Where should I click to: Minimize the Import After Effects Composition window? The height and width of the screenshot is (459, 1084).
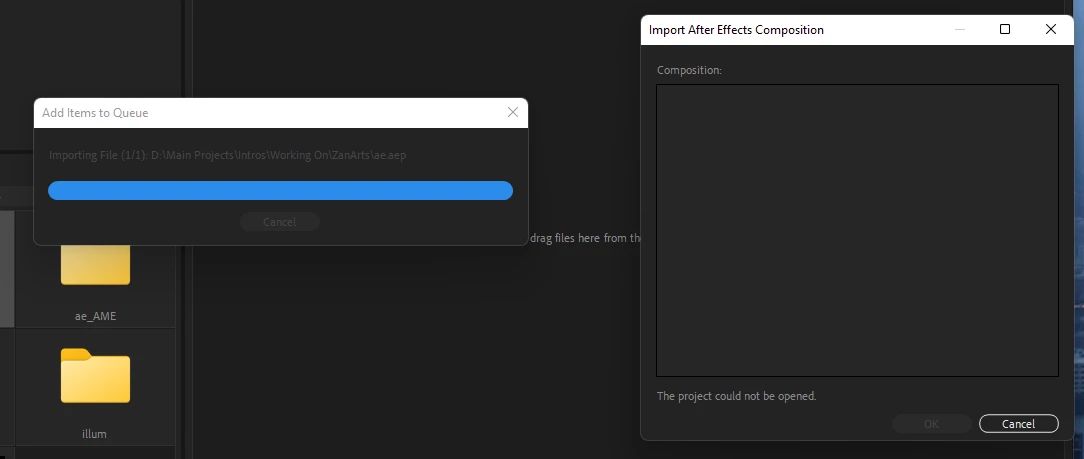click(x=960, y=29)
